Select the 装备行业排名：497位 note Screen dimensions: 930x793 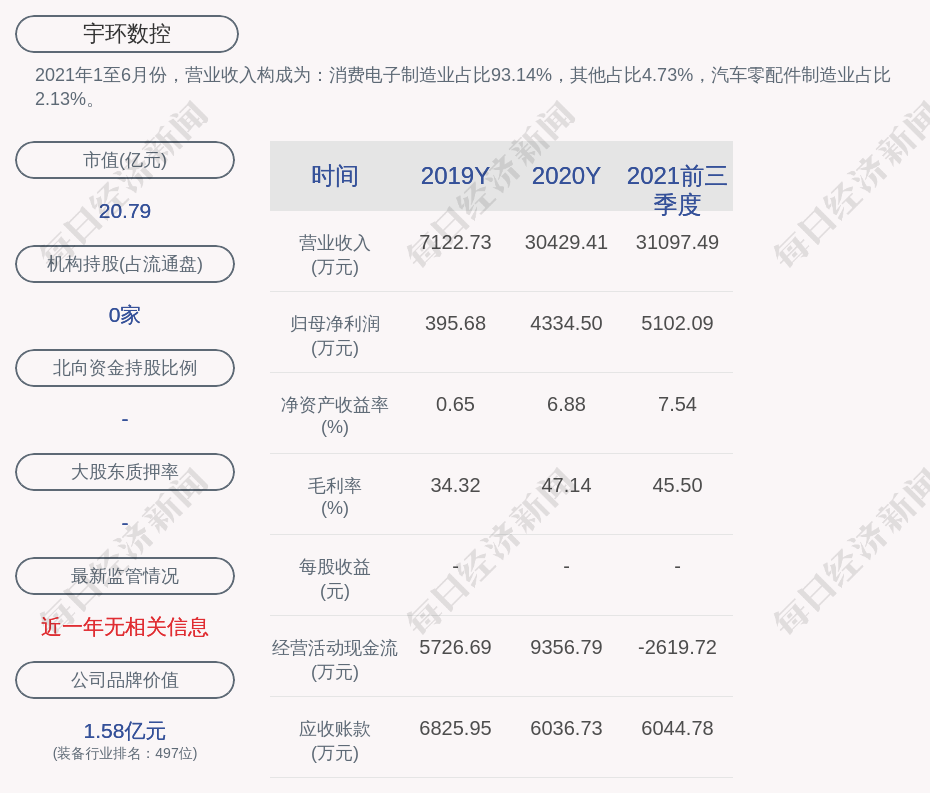pyautogui.click(x=125, y=753)
